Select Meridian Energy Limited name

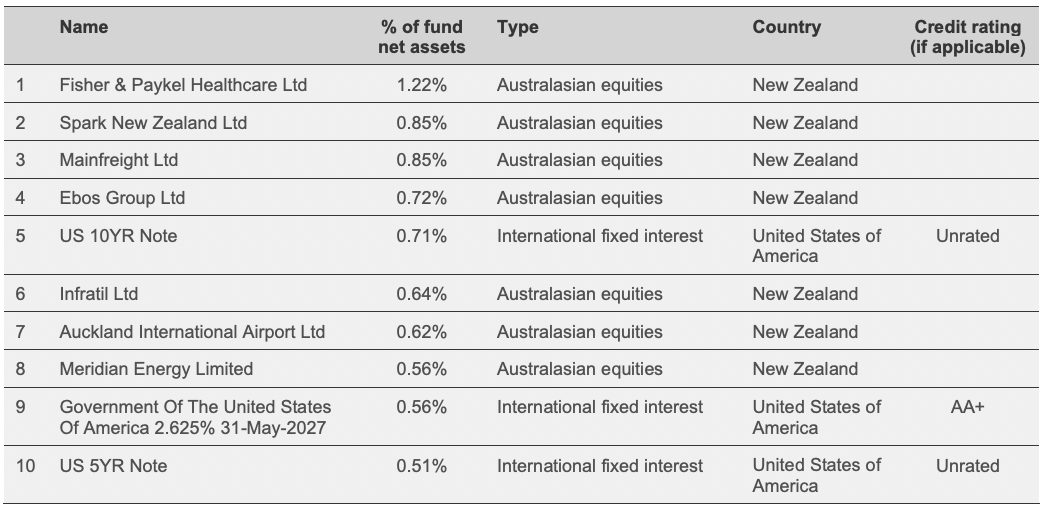[156, 369]
